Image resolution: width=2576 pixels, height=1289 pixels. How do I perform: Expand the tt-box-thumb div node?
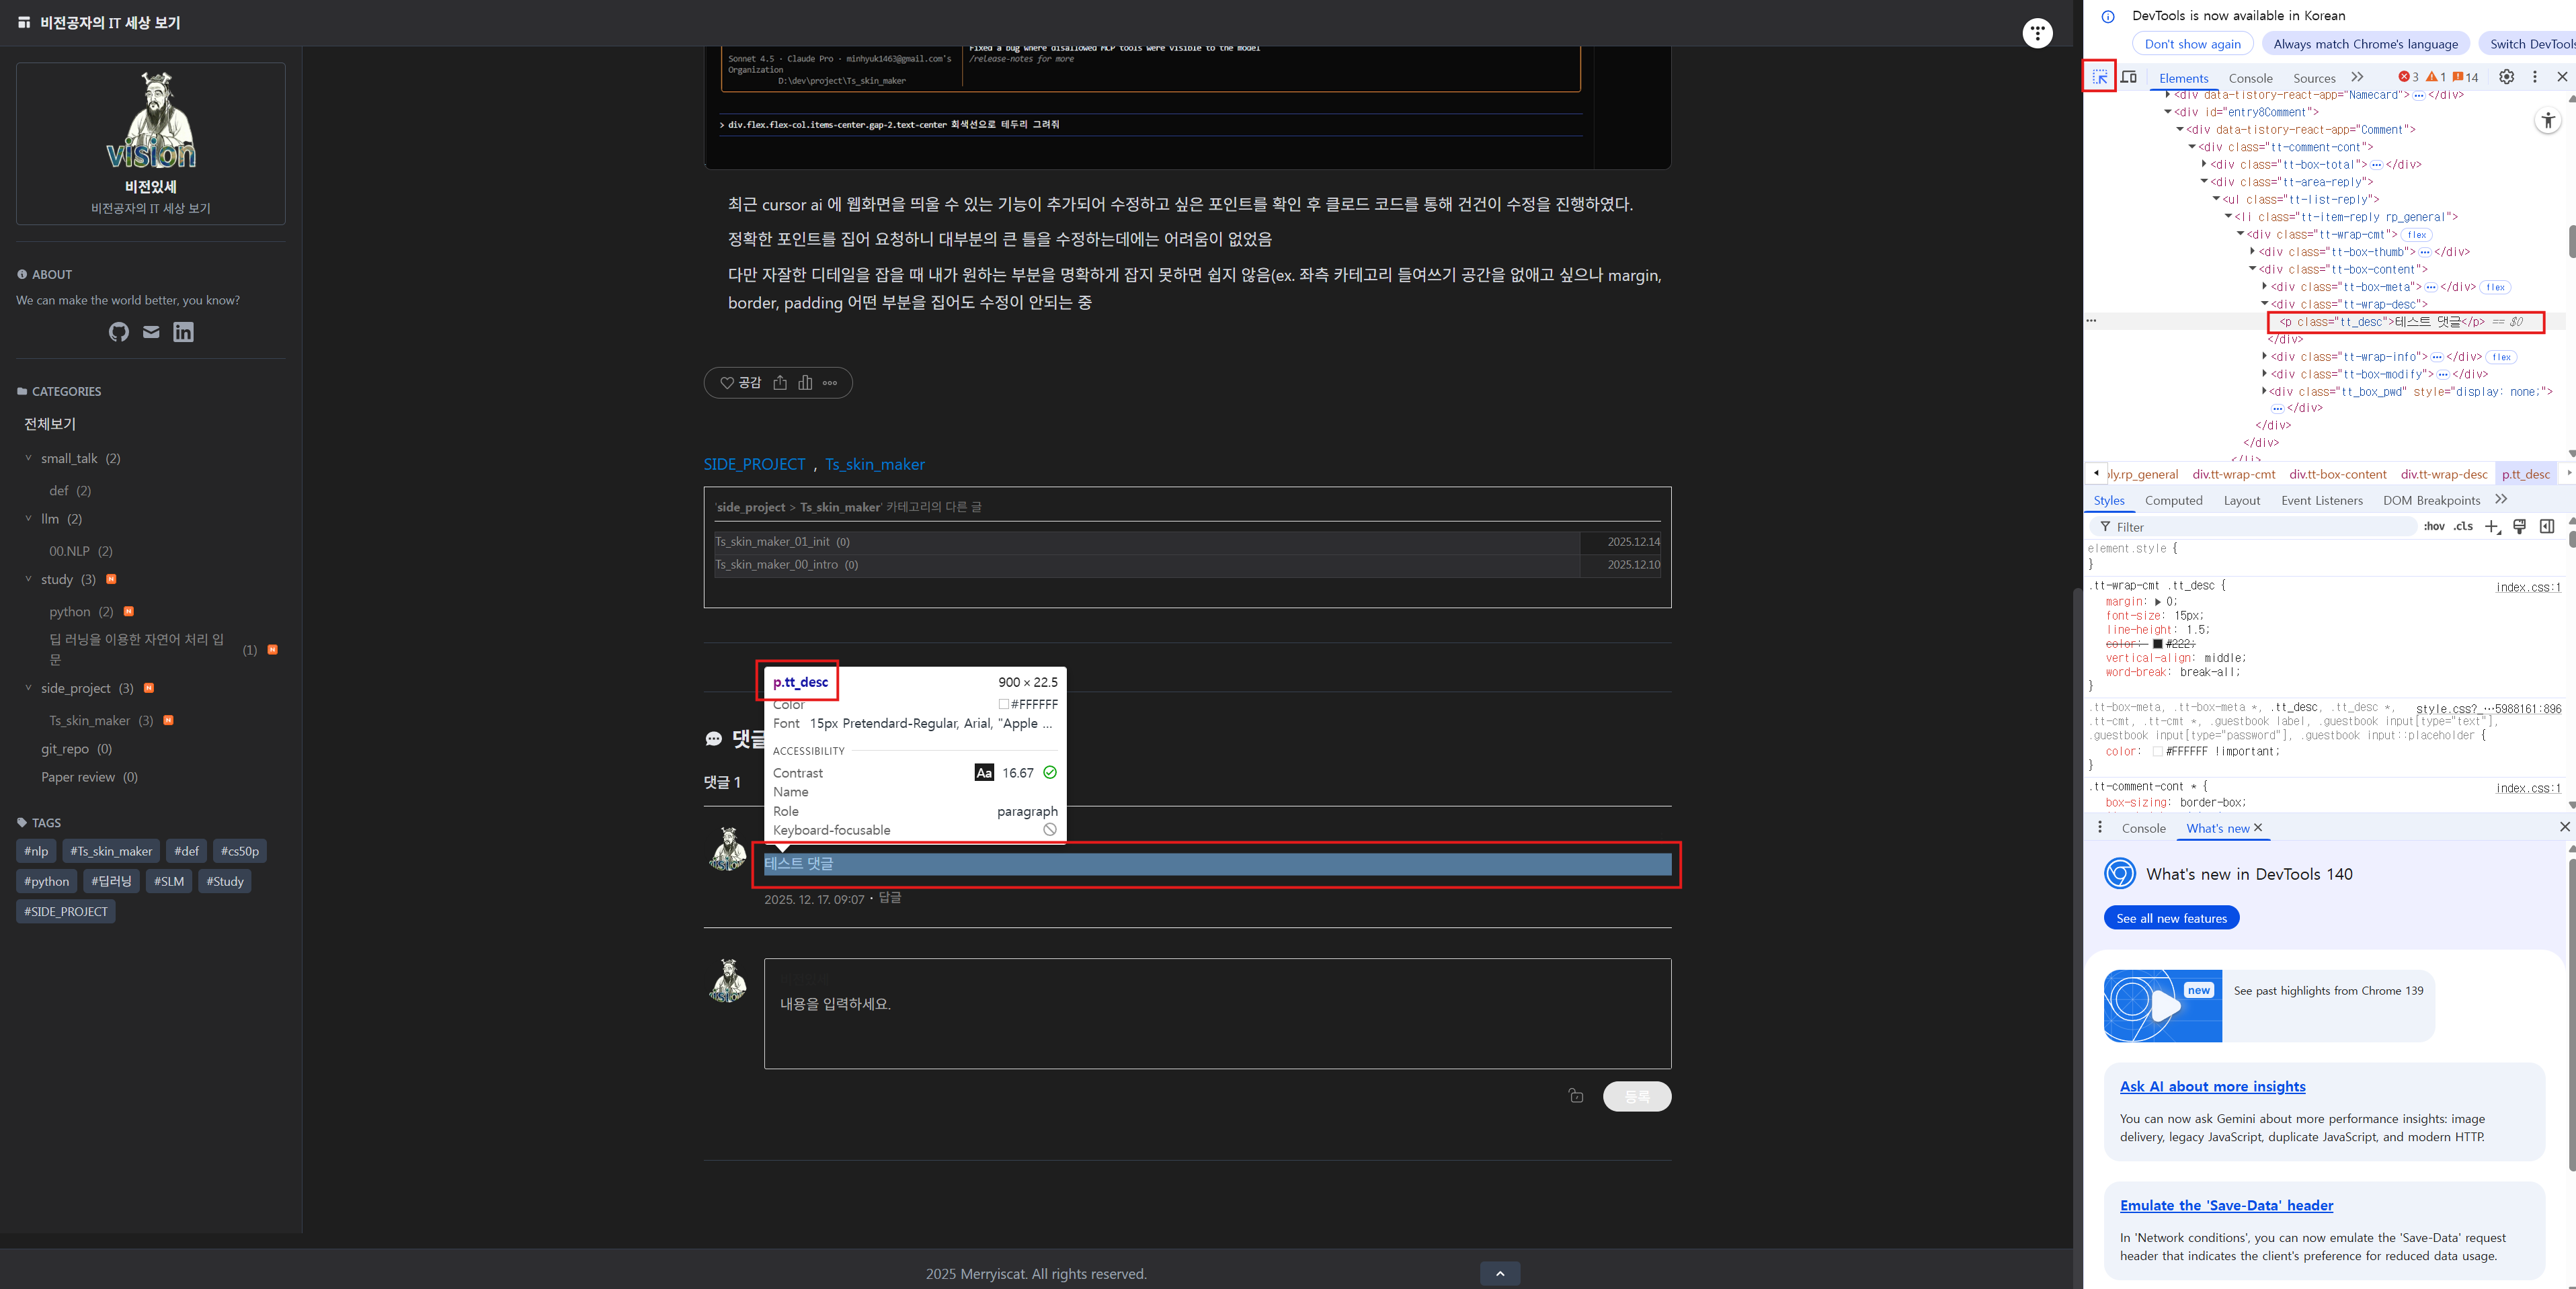coord(2252,252)
